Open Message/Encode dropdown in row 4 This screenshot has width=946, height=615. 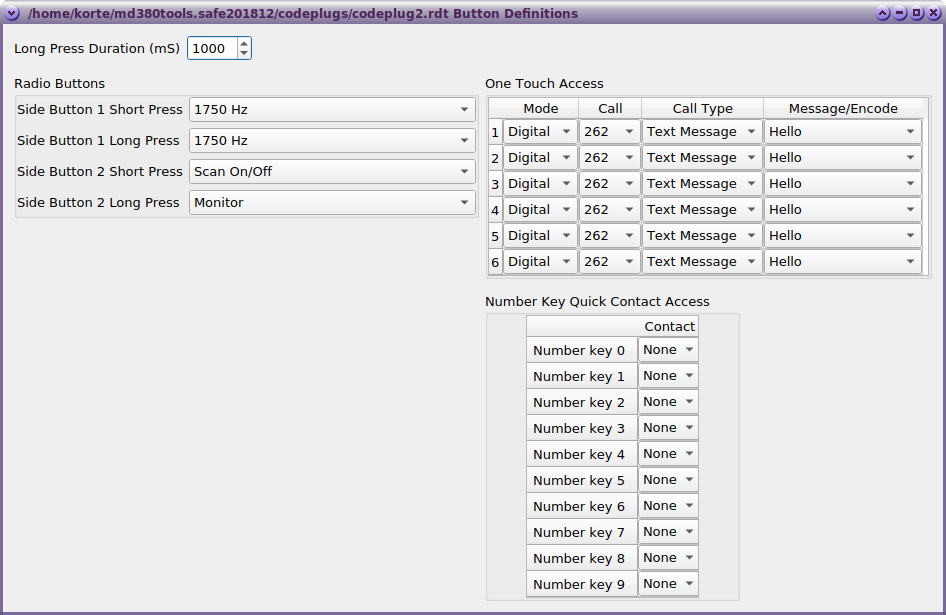[x=842, y=210]
